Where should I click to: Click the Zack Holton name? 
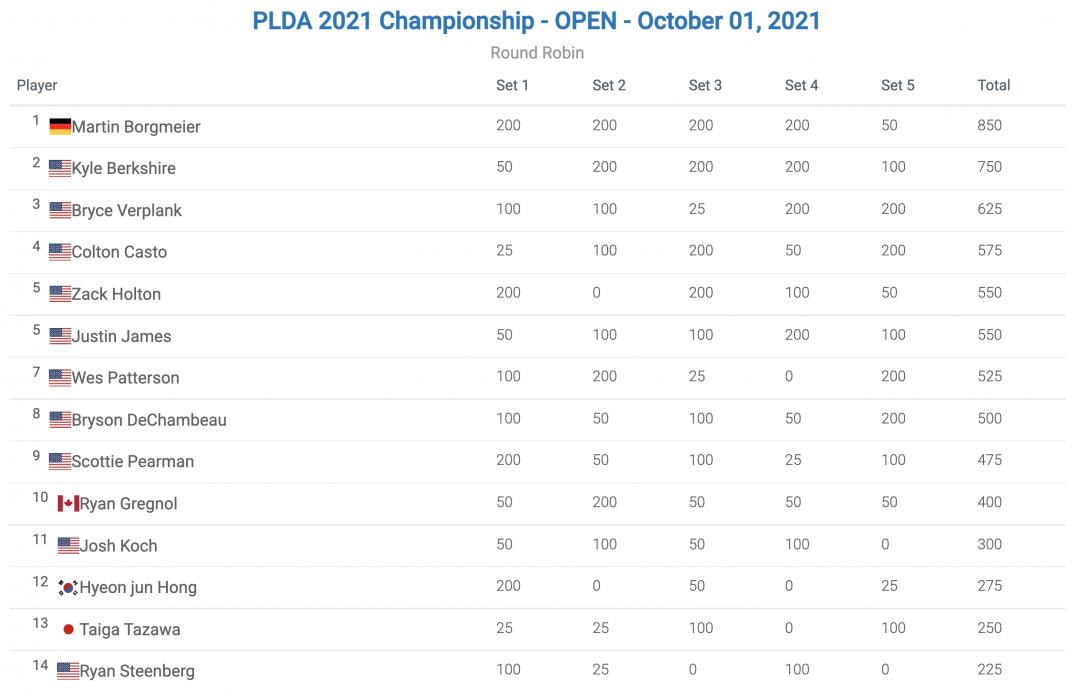(116, 294)
